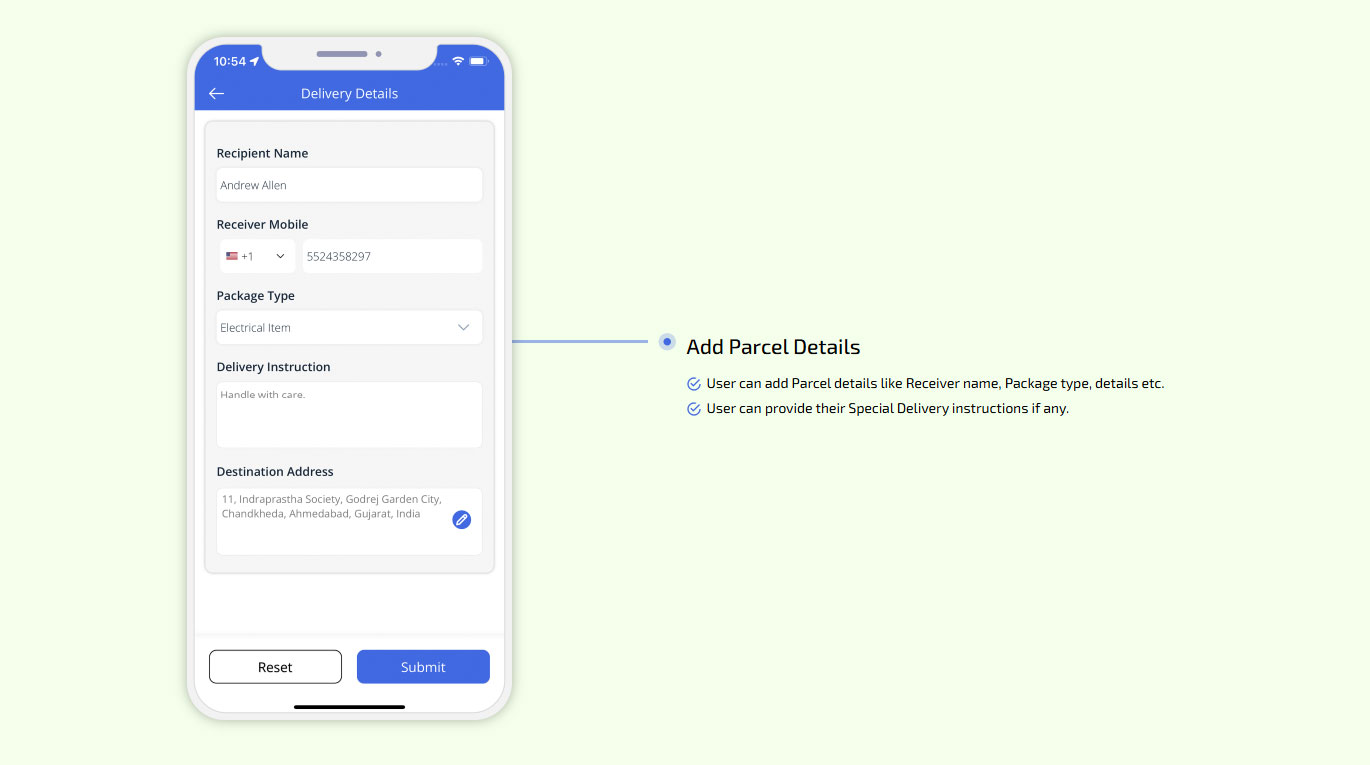Click check icon beside 'Special Delivery instructions' line
Image resolution: width=1370 pixels, height=765 pixels.
(x=694, y=409)
